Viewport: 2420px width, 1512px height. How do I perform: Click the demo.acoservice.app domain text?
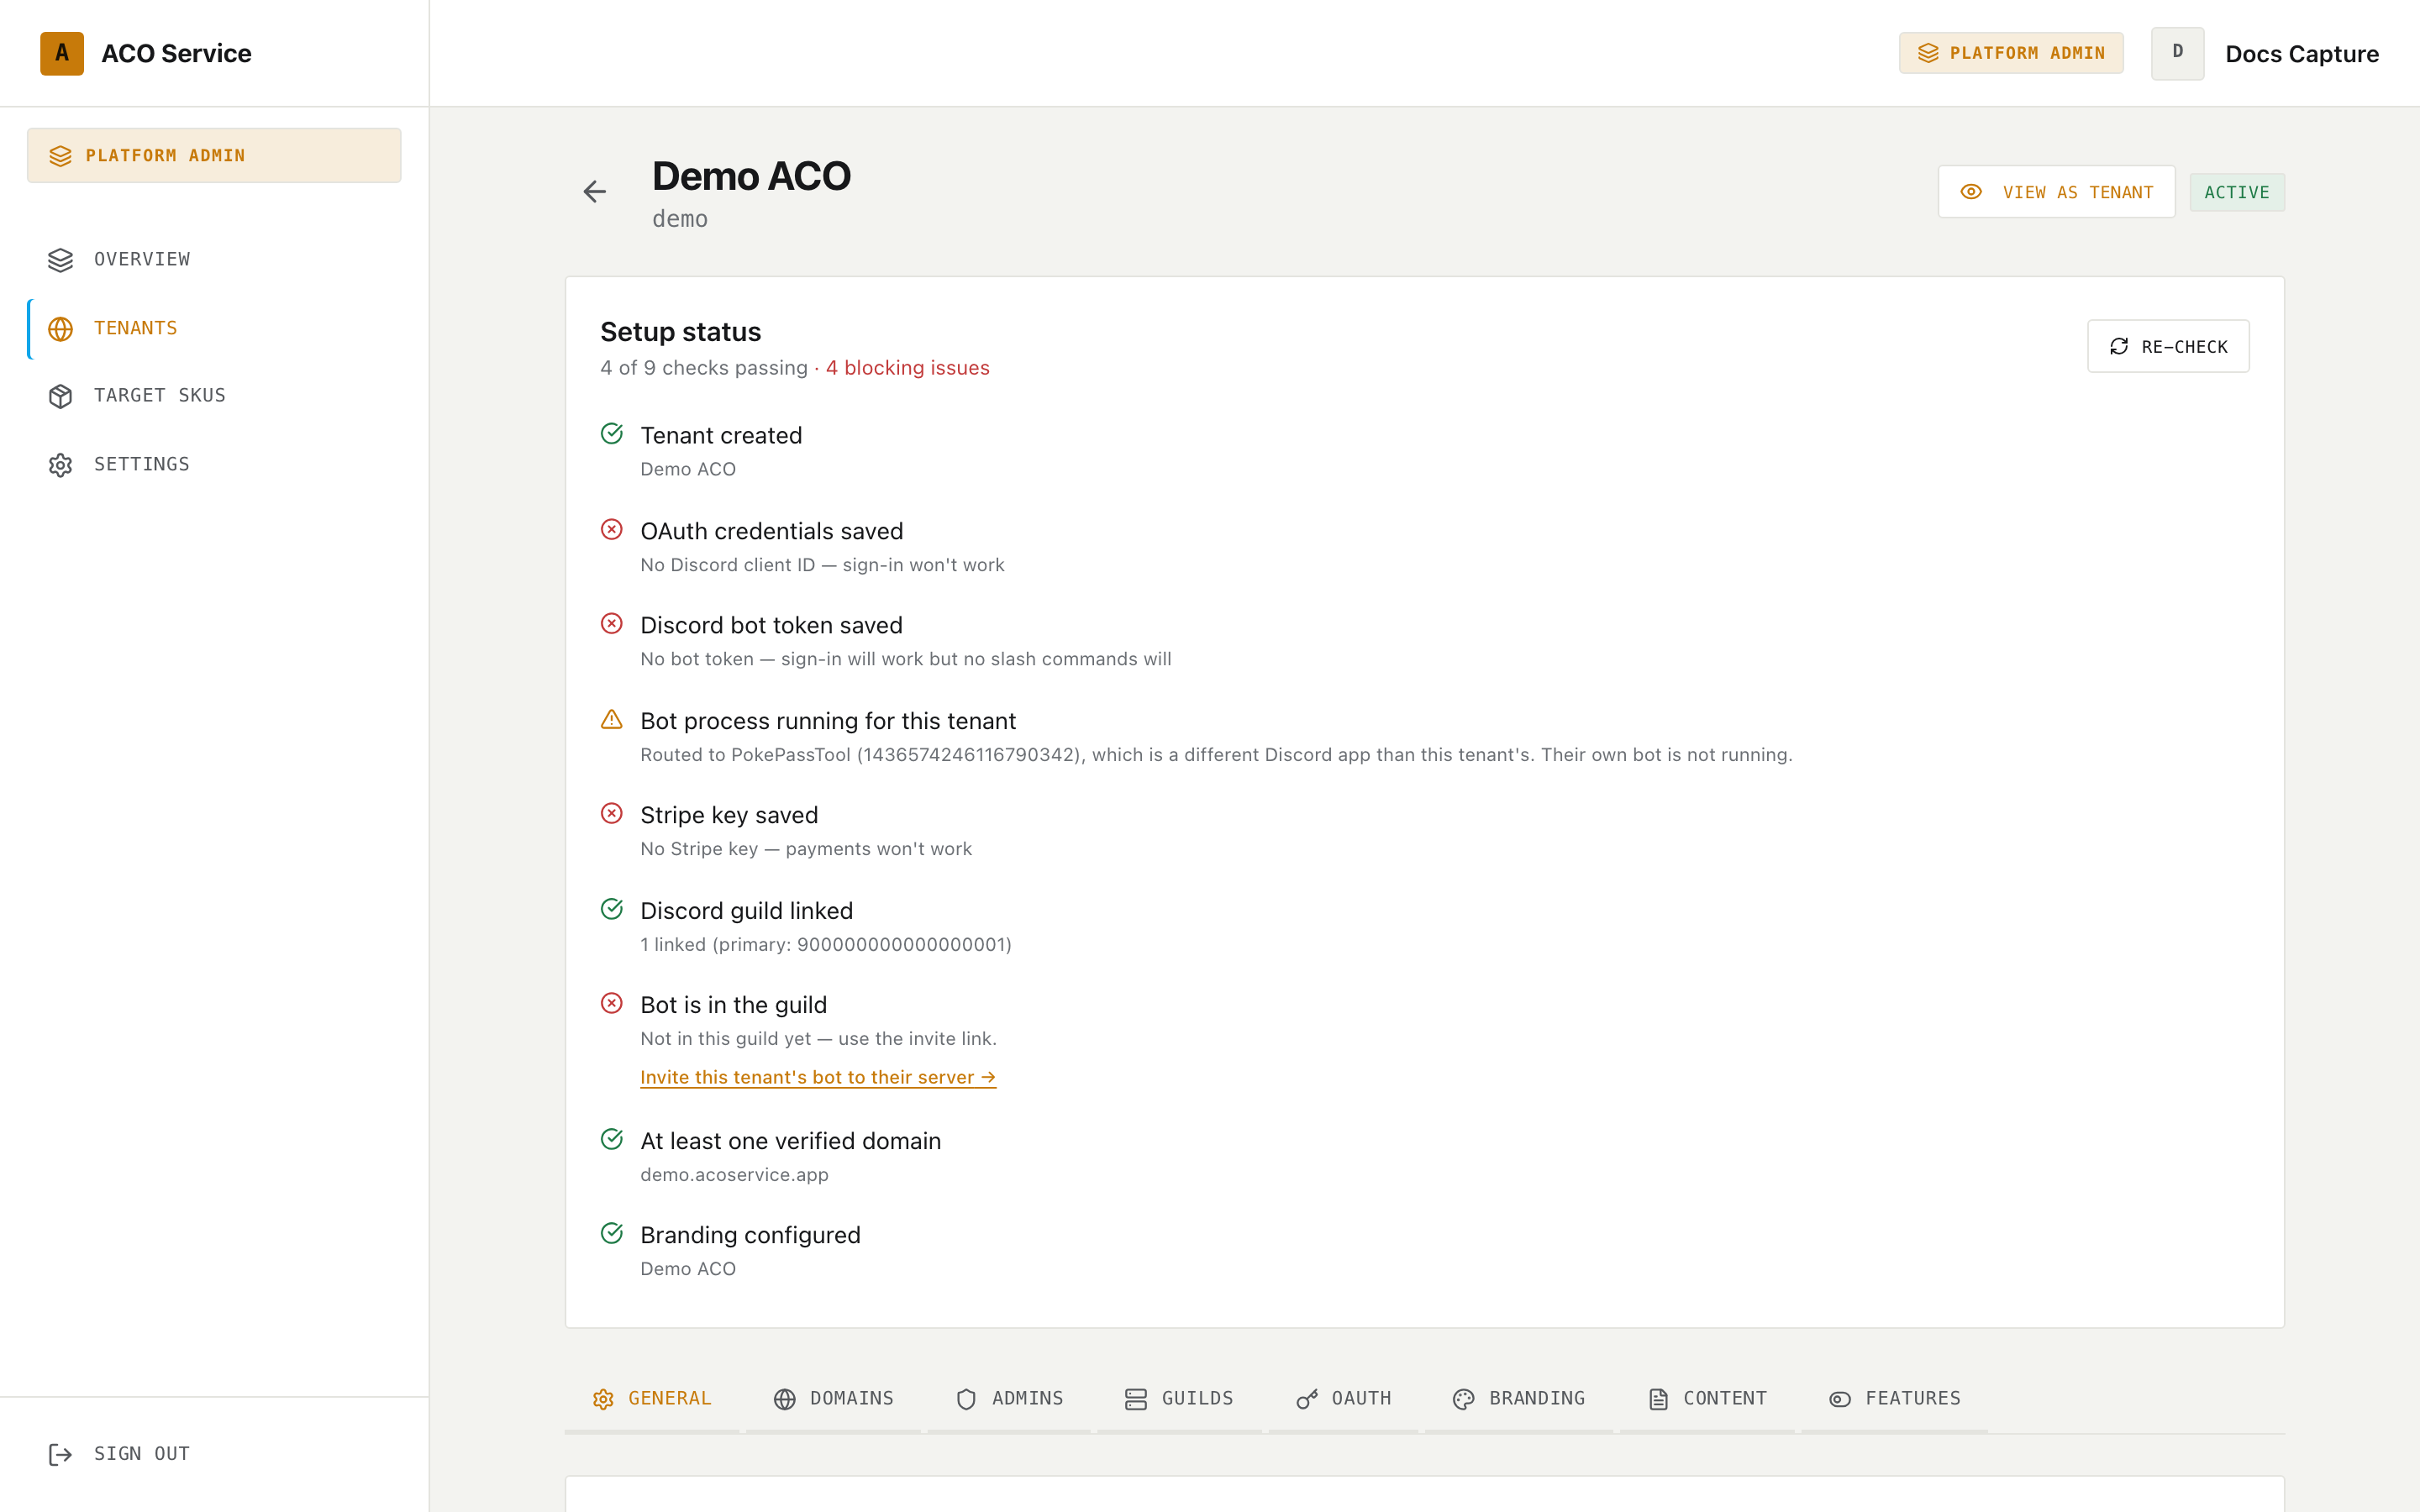click(734, 1175)
